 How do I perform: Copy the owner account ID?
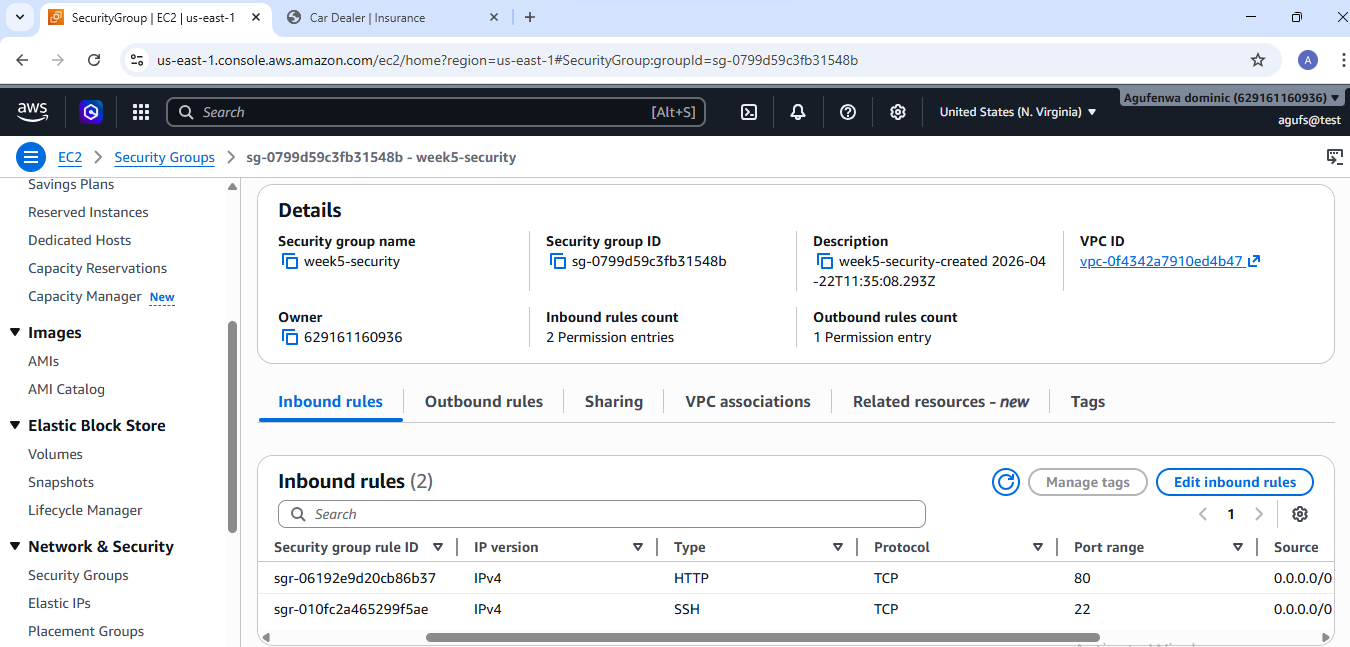pos(290,338)
